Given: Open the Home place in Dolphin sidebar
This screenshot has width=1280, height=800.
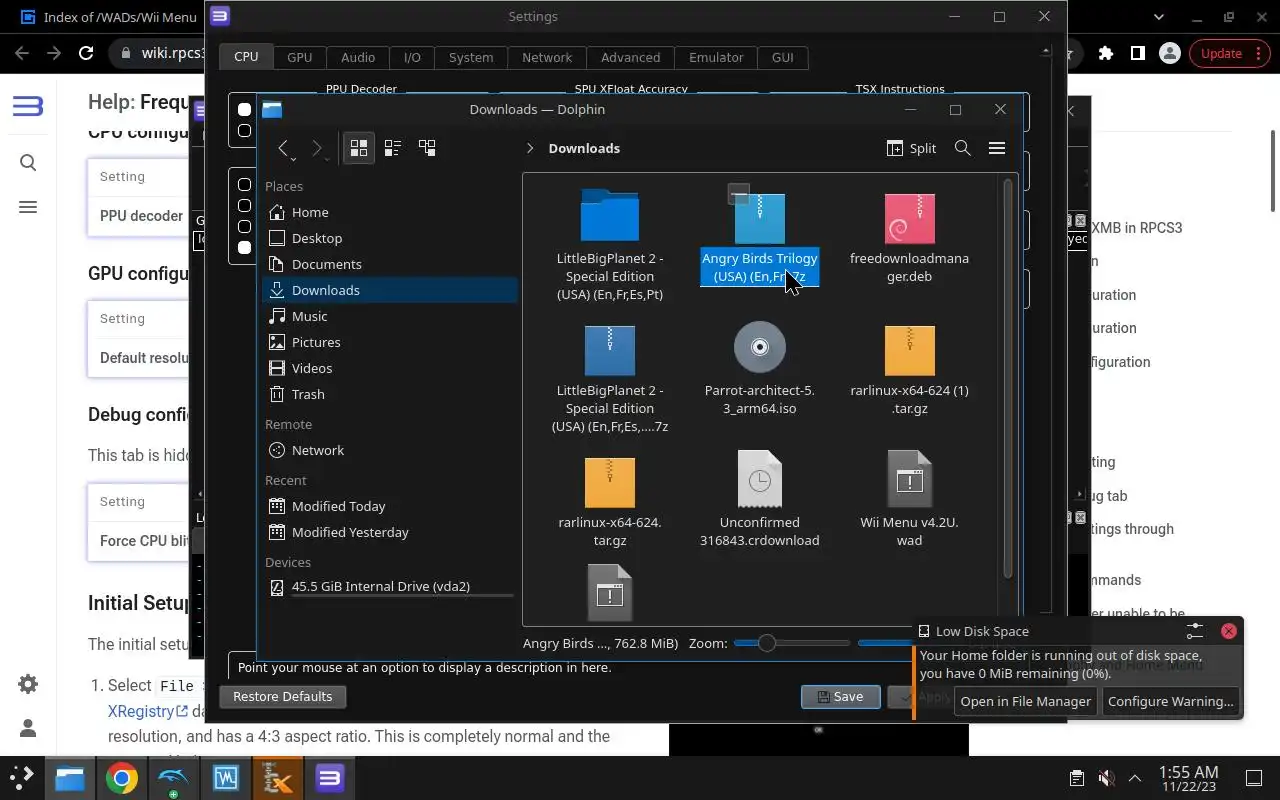Looking at the screenshot, I should (390, 212).
